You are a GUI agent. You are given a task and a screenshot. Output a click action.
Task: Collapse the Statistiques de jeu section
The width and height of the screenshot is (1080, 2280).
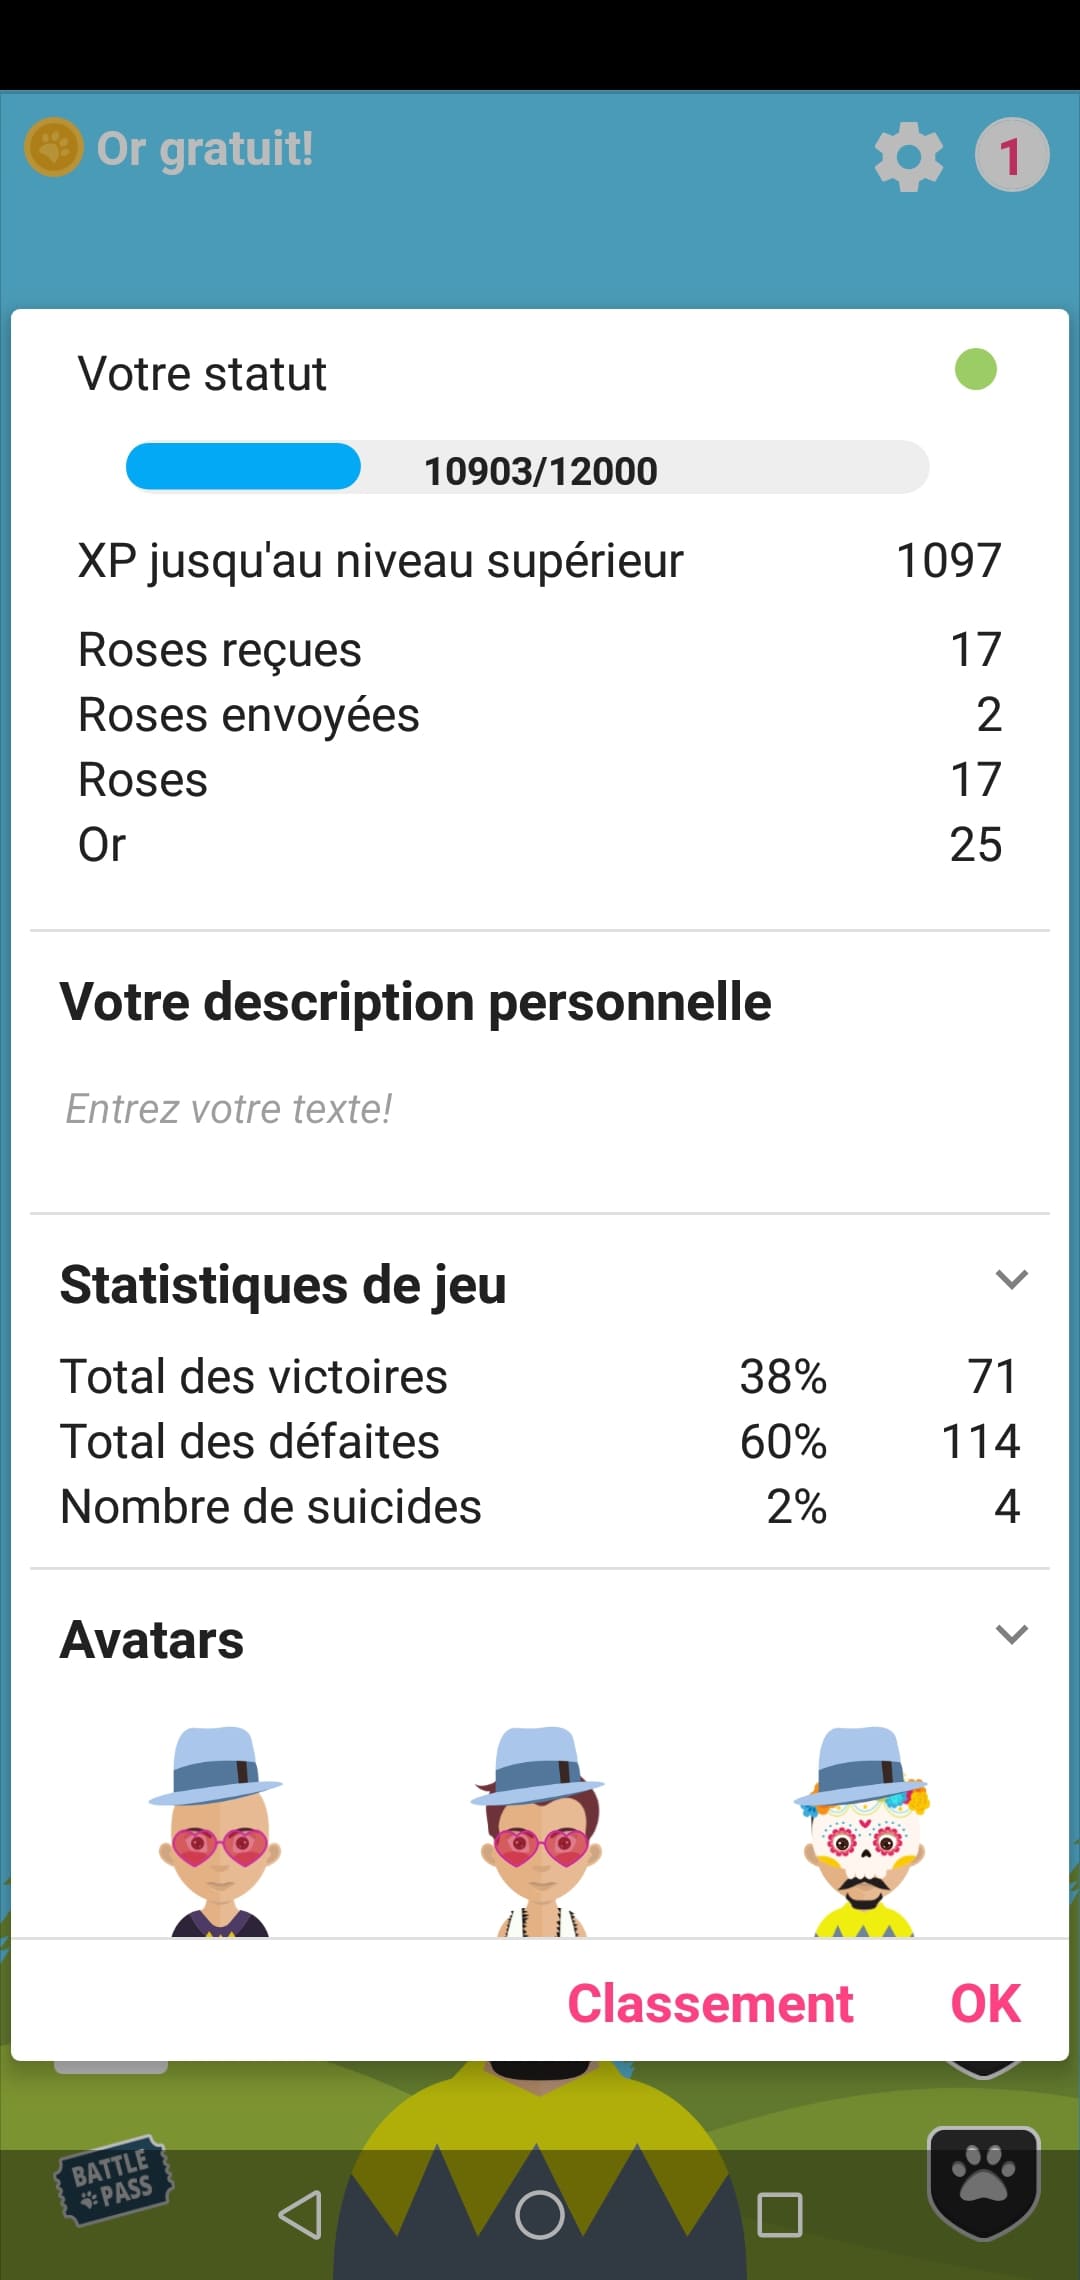click(1011, 1280)
